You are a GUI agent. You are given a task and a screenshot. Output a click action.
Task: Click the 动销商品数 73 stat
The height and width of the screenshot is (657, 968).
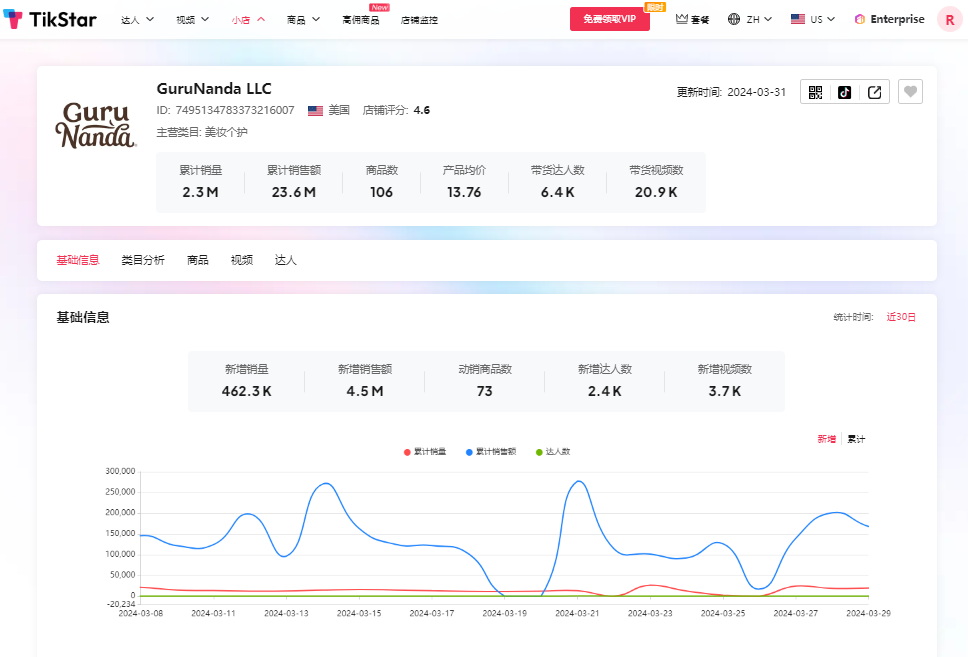485,380
